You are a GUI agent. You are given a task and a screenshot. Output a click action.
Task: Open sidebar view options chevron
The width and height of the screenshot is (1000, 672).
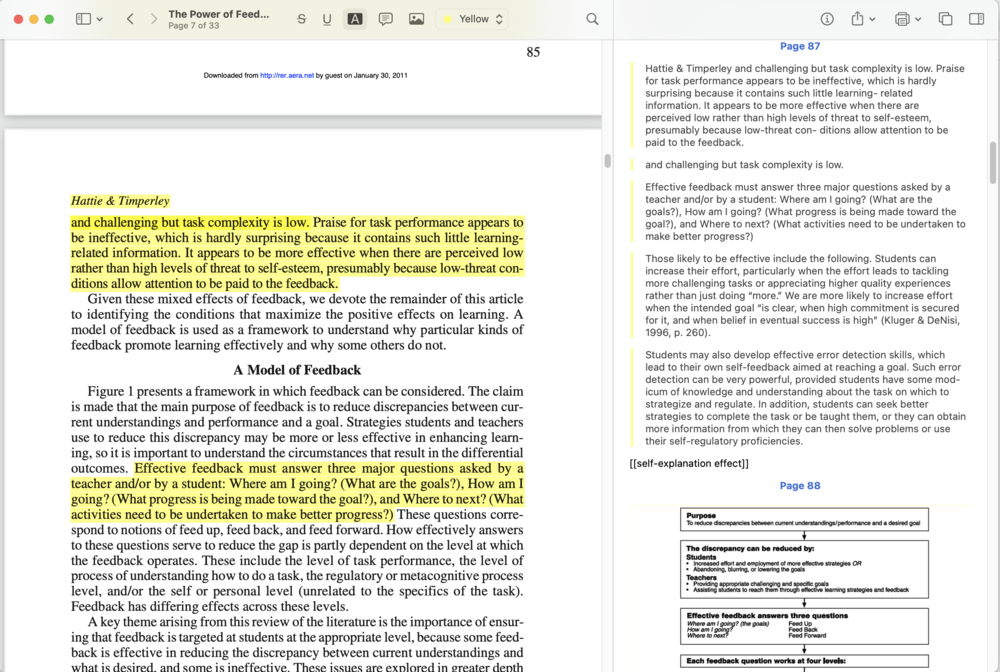pyautogui.click(x=99, y=19)
